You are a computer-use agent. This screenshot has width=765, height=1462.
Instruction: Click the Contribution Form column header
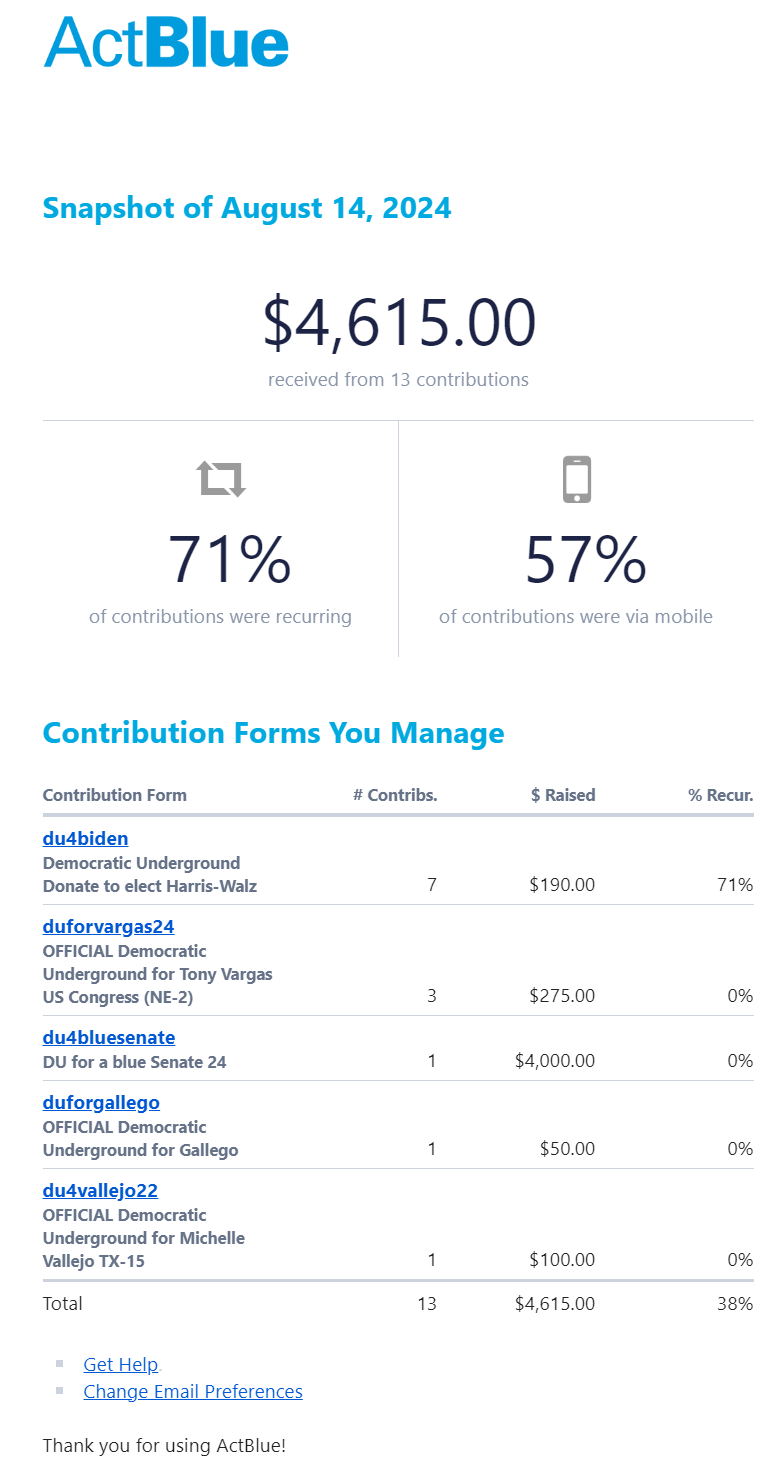(x=114, y=795)
